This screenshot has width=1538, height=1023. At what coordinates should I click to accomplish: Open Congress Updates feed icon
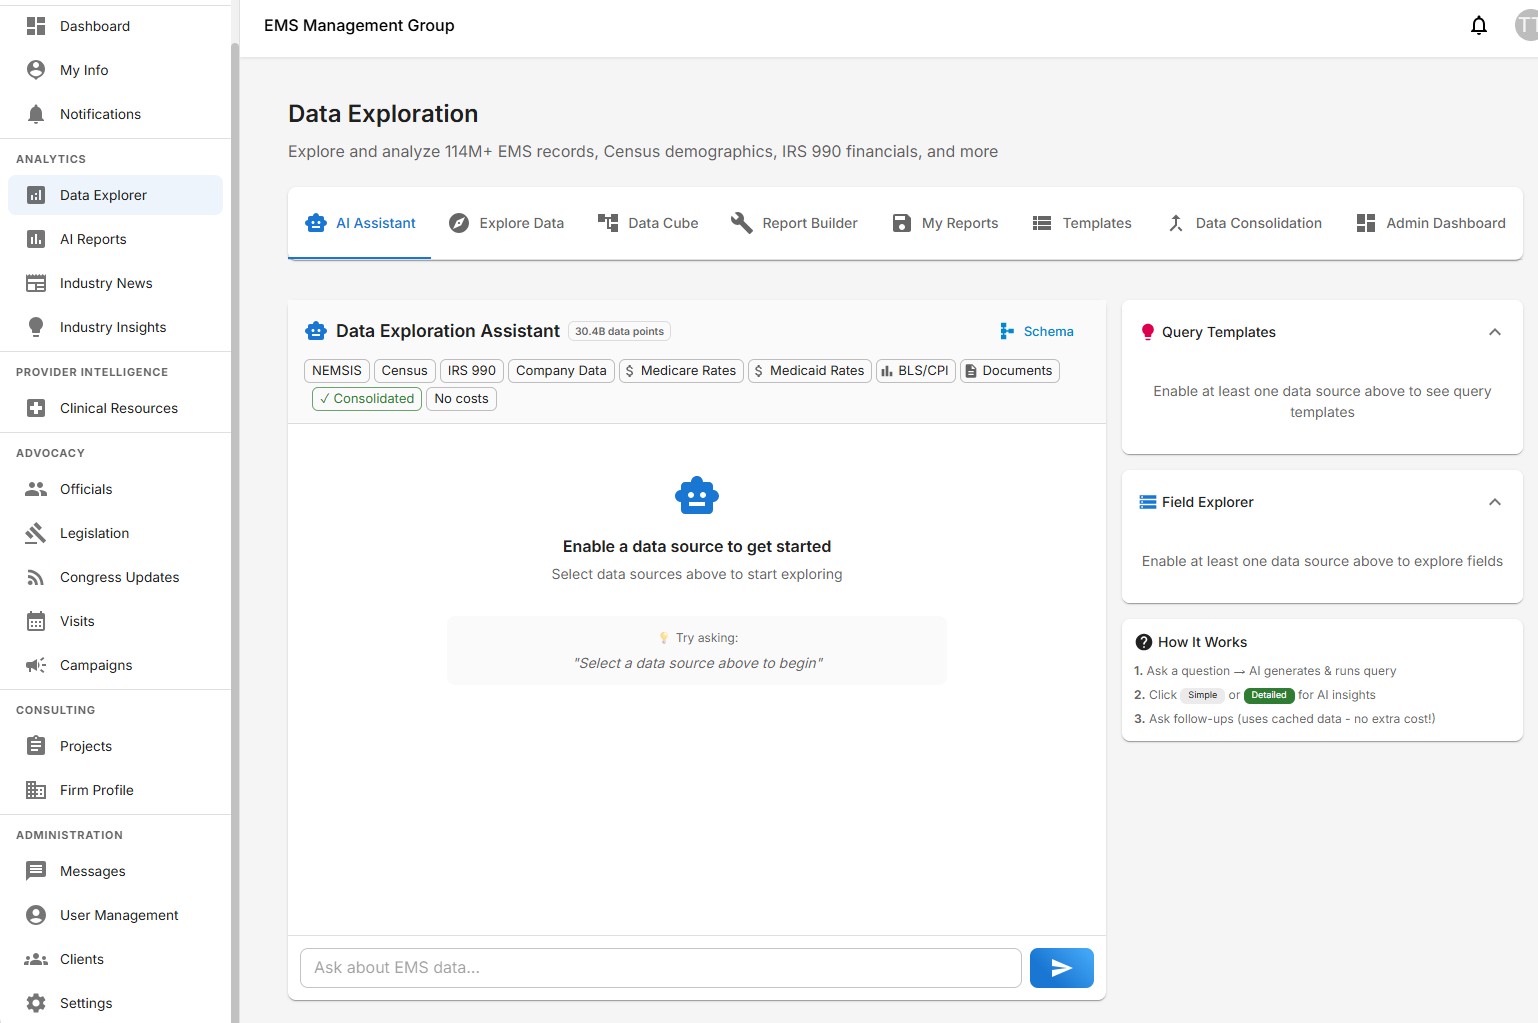click(36, 577)
